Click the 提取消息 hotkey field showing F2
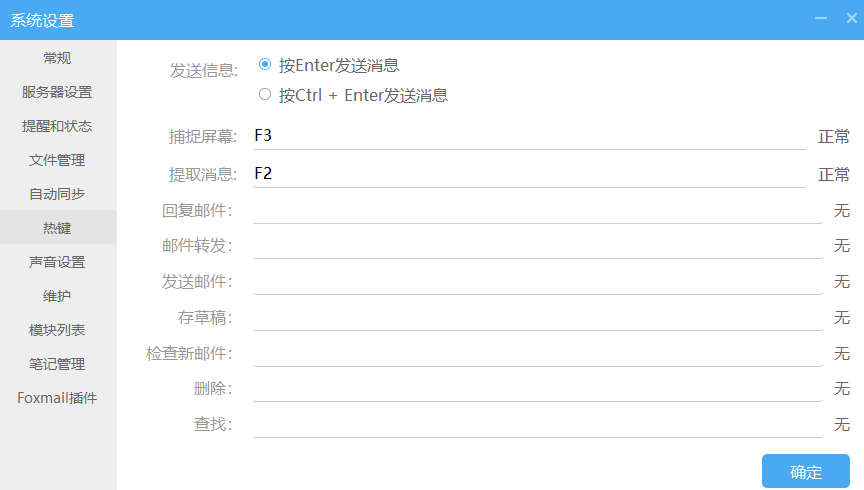Screen dimensions: 864x490 pyautogui.click(x=529, y=174)
